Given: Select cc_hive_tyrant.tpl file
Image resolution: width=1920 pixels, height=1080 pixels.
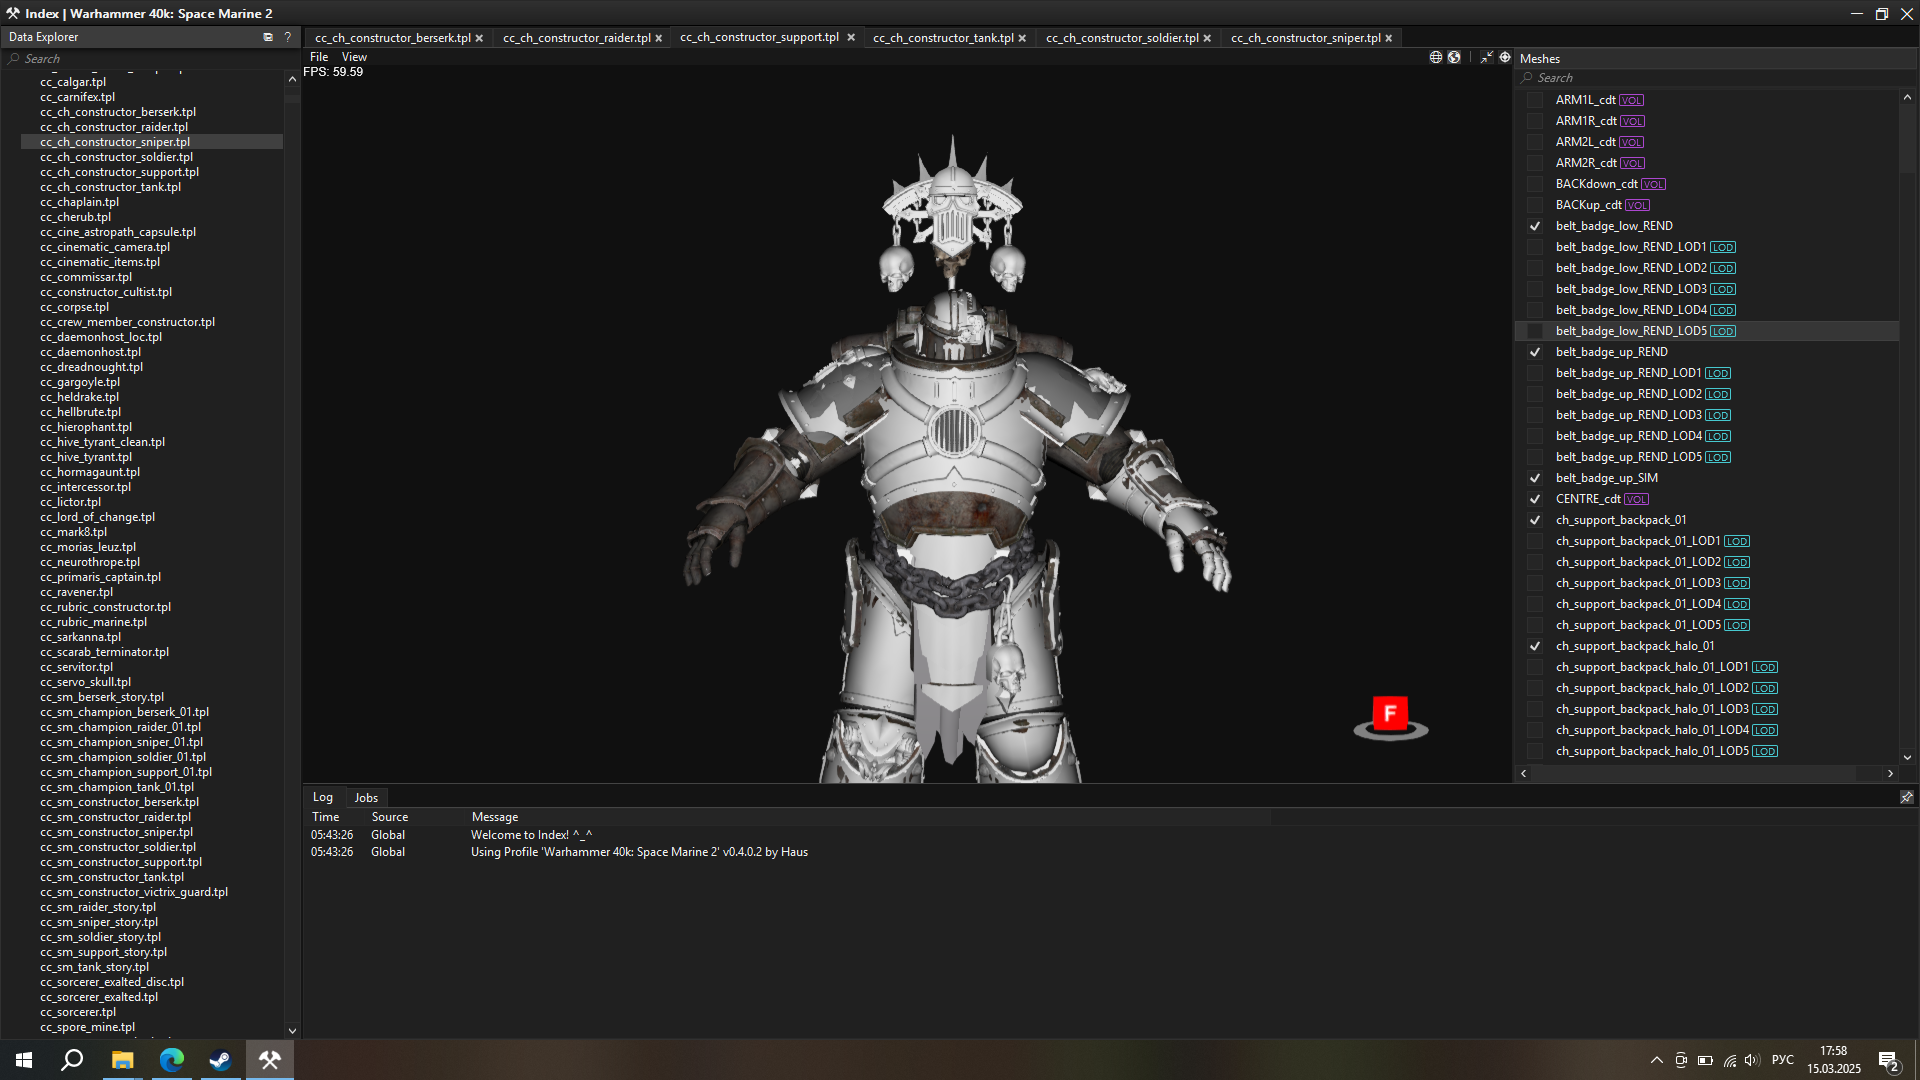Looking at the screenshot, I should [86, 457].
